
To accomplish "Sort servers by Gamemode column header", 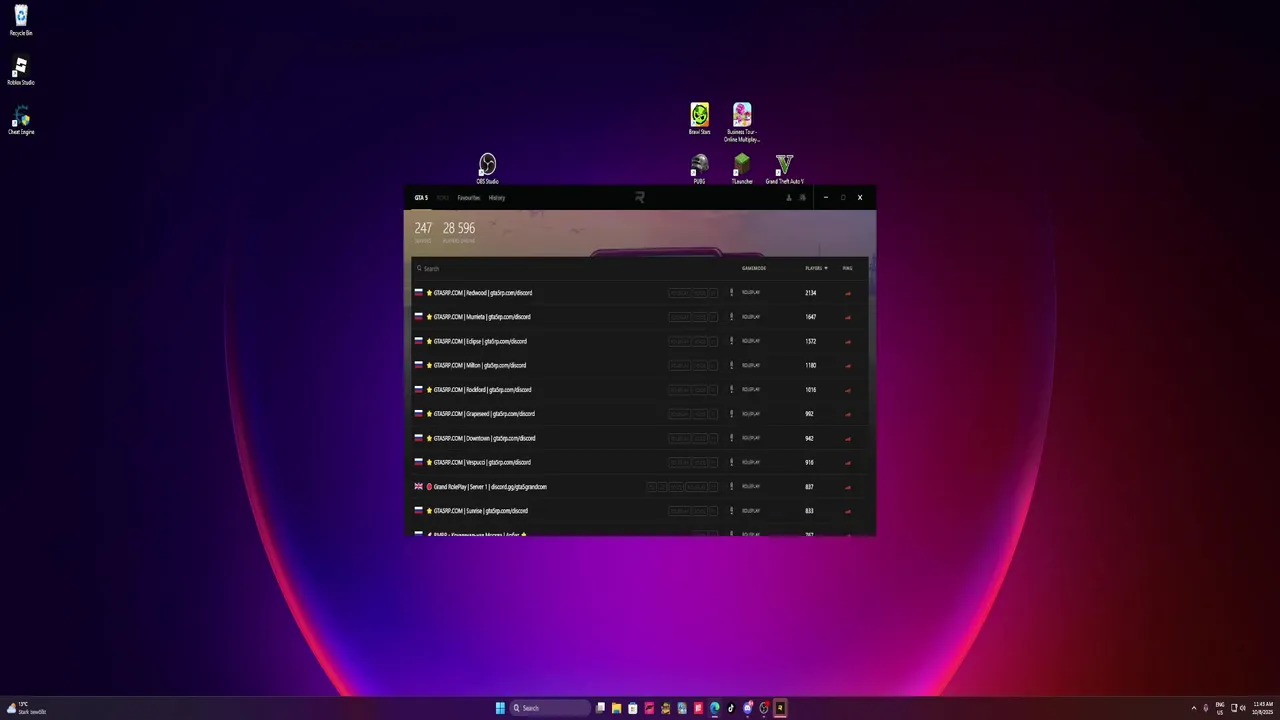I will tap(754, 268).
